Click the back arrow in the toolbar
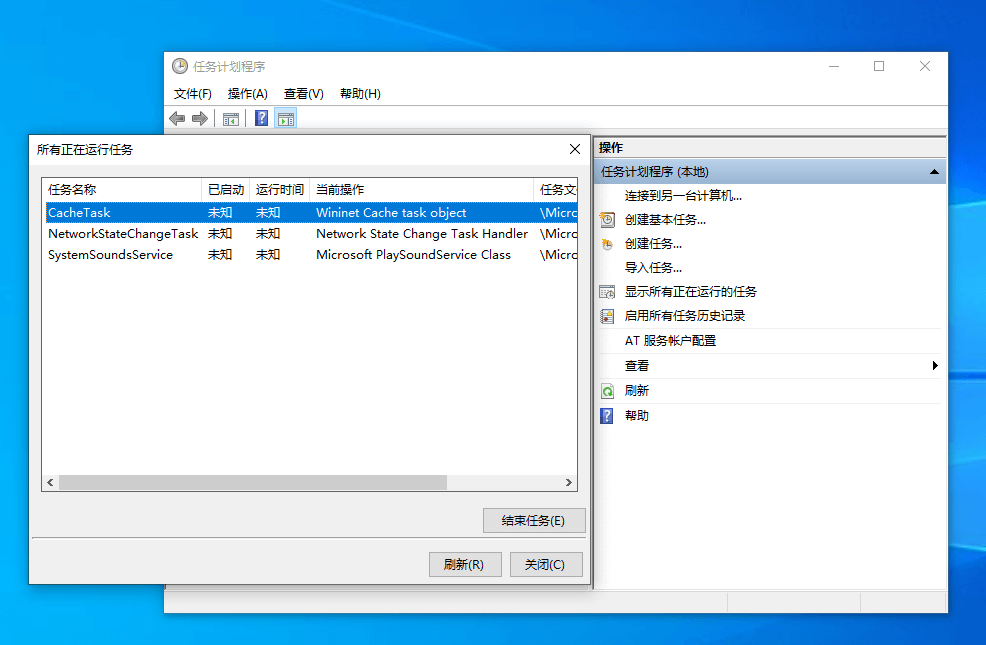 (177, 119)
